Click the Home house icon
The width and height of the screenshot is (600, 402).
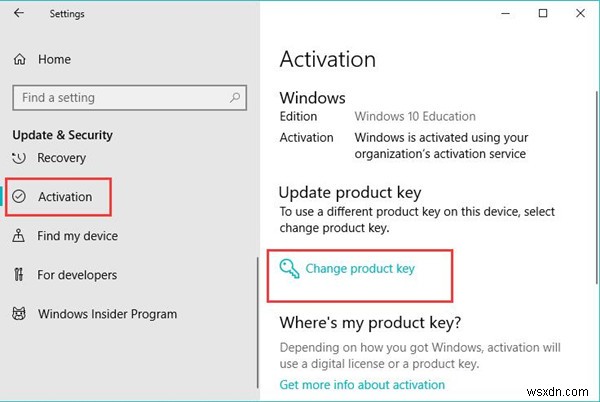[19, 60]
